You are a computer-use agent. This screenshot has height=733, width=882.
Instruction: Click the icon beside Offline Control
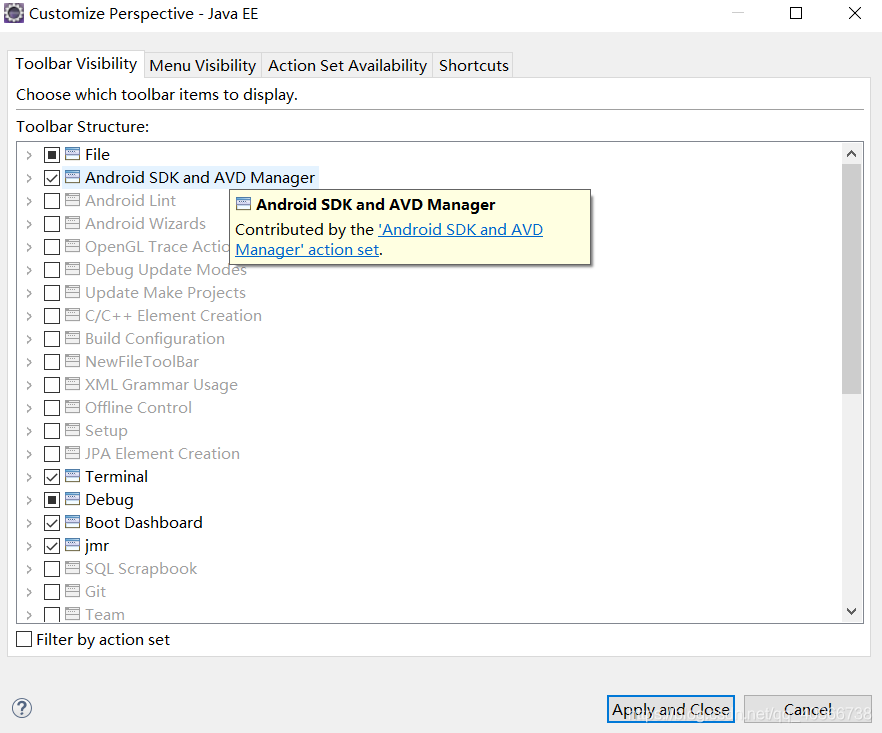(73, 407)
